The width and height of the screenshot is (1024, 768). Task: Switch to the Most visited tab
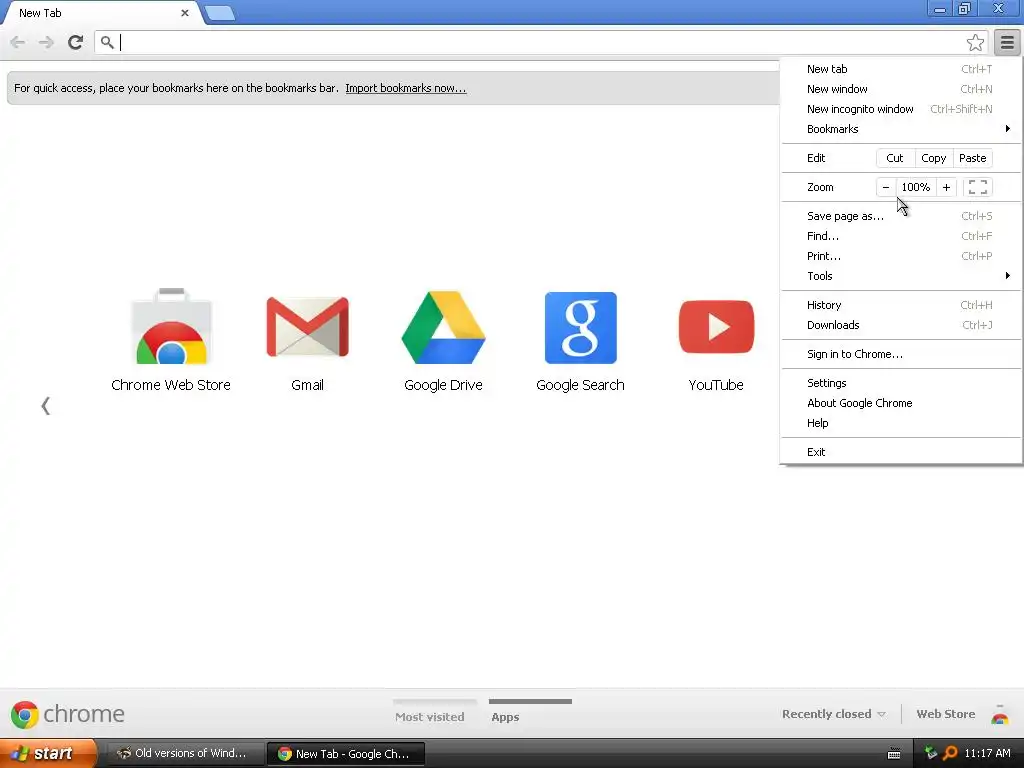pos(430,716)
